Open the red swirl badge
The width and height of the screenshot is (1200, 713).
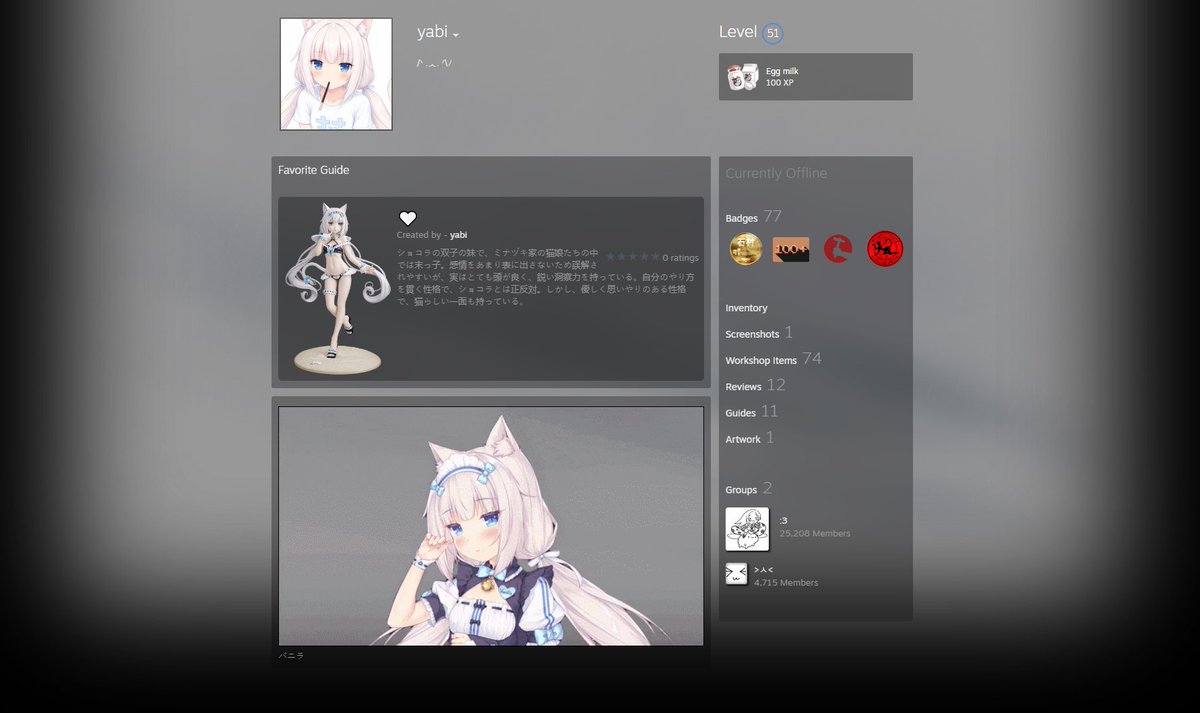click(838, 249)
